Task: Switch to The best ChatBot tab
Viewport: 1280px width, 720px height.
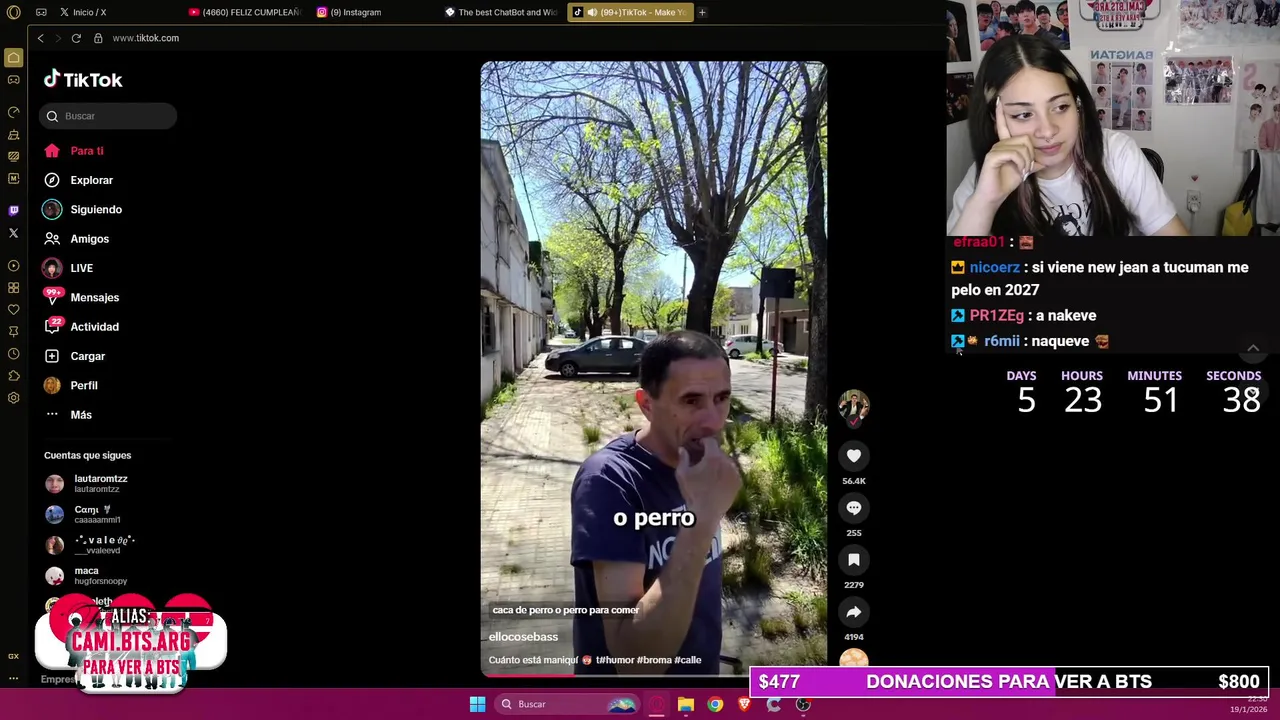Action: point(500,12)
